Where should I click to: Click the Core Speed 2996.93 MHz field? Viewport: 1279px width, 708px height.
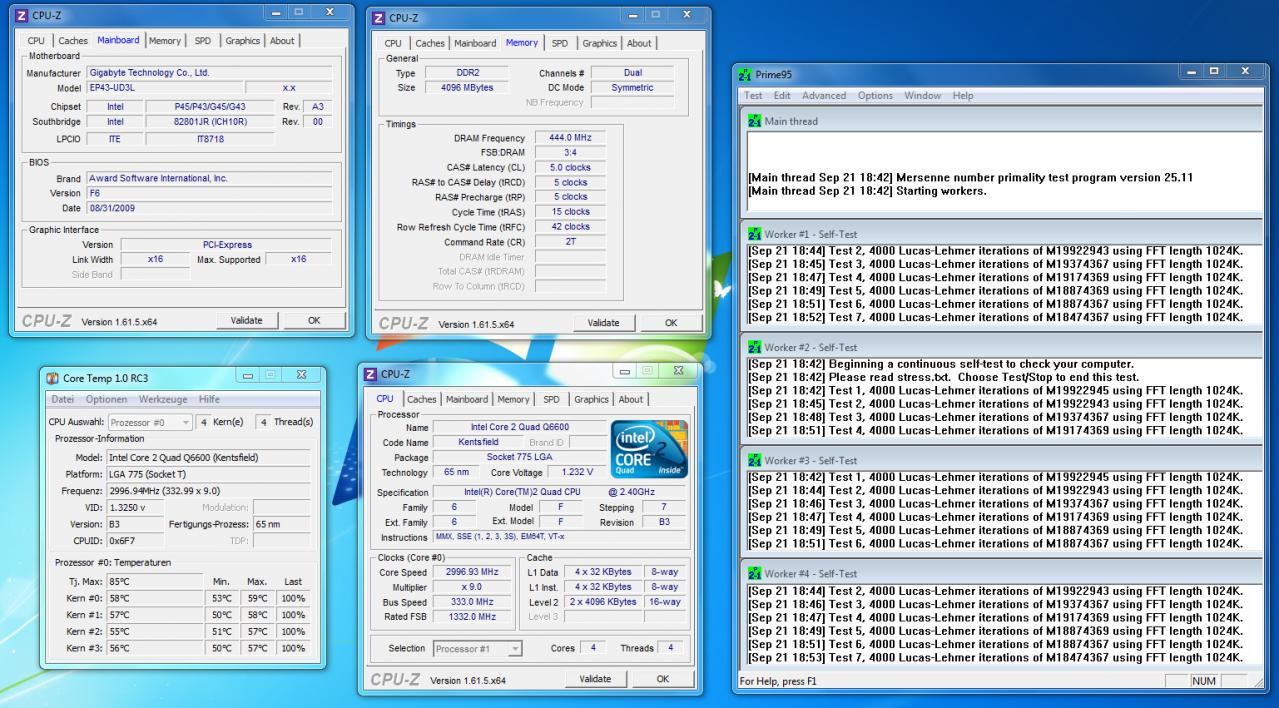point(472,572)
